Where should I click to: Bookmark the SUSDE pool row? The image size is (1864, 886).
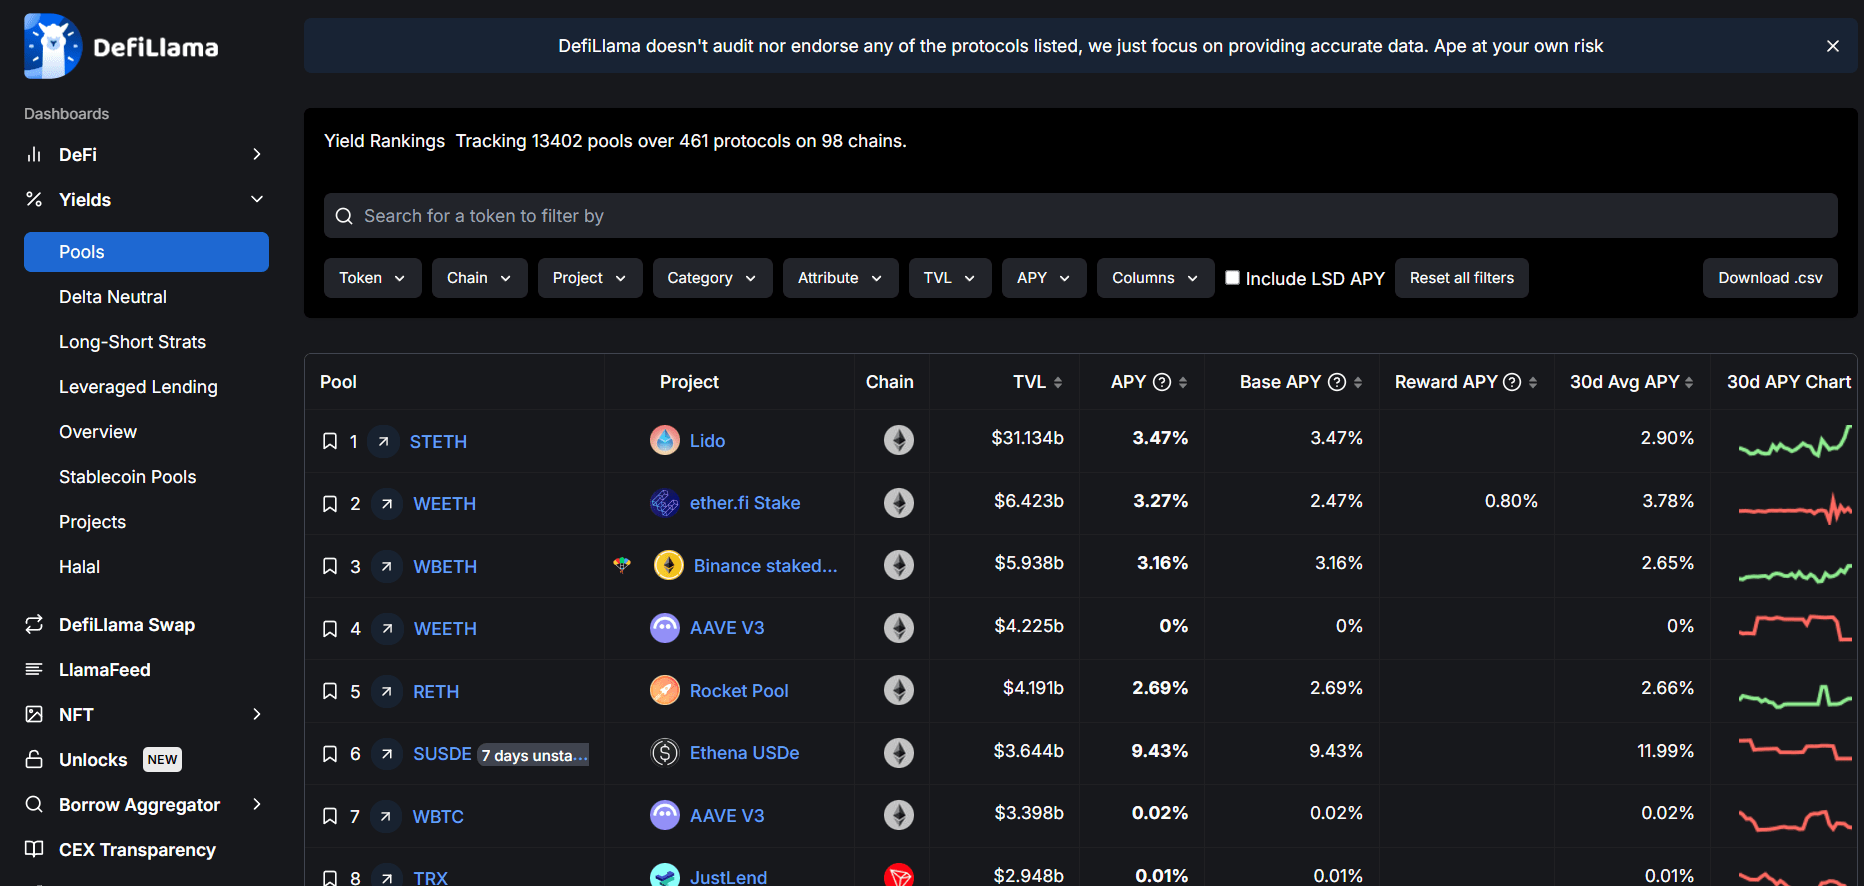(330, 753)
